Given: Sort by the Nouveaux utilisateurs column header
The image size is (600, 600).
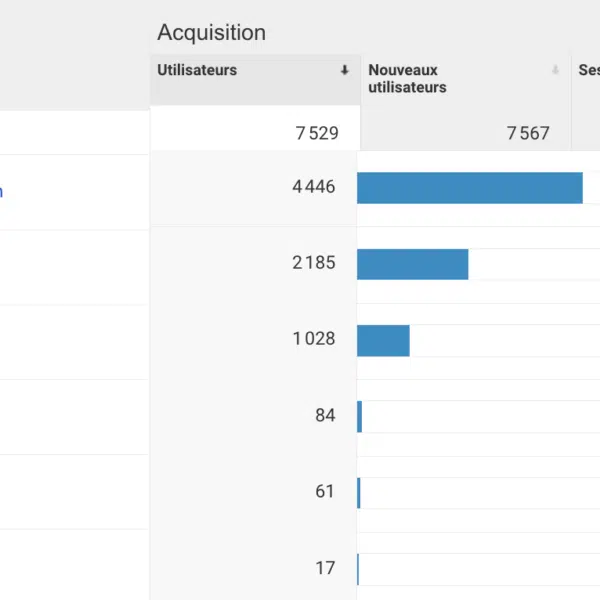Looking at the screenshot, I should pyautogui.click(x=407, y=79).
